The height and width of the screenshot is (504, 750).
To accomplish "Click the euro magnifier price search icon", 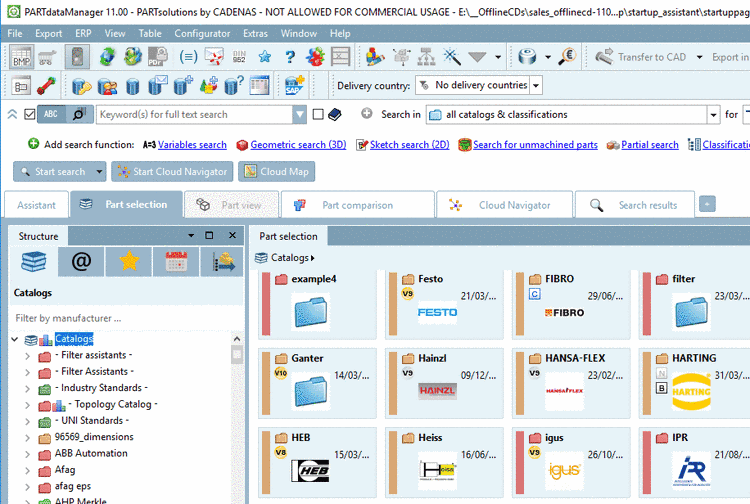I will pos(567,57).
